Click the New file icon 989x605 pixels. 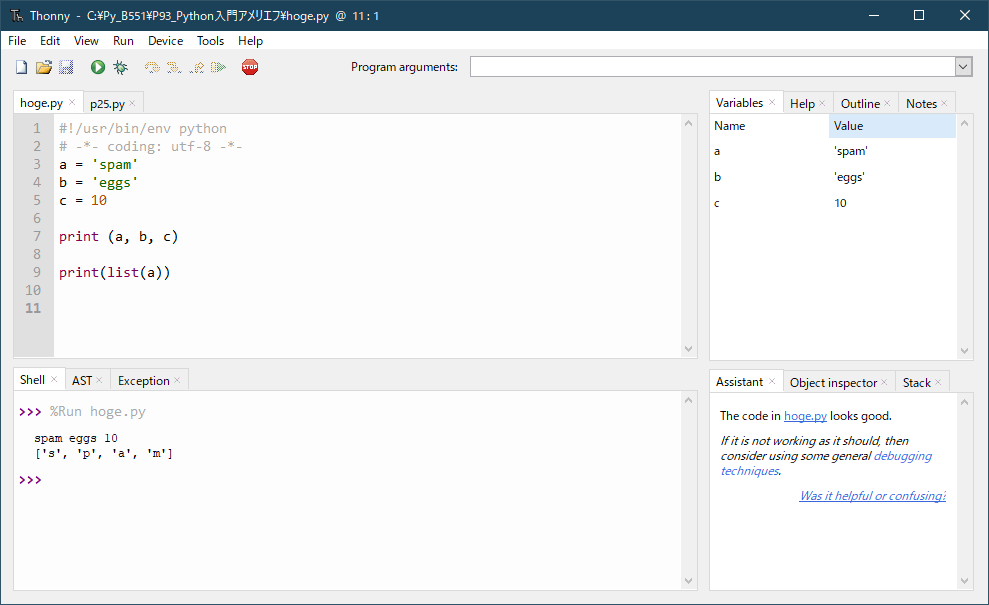pos(21,67)
